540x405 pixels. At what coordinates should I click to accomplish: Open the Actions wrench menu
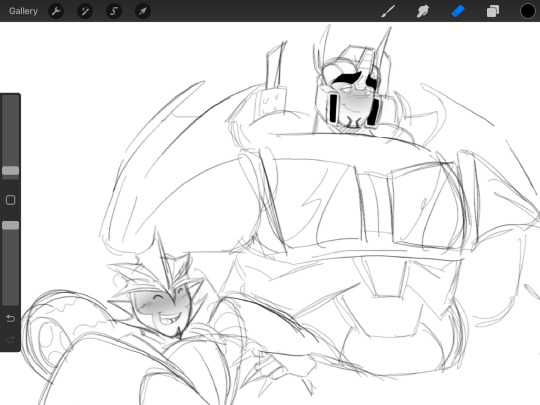coord(56,11)
